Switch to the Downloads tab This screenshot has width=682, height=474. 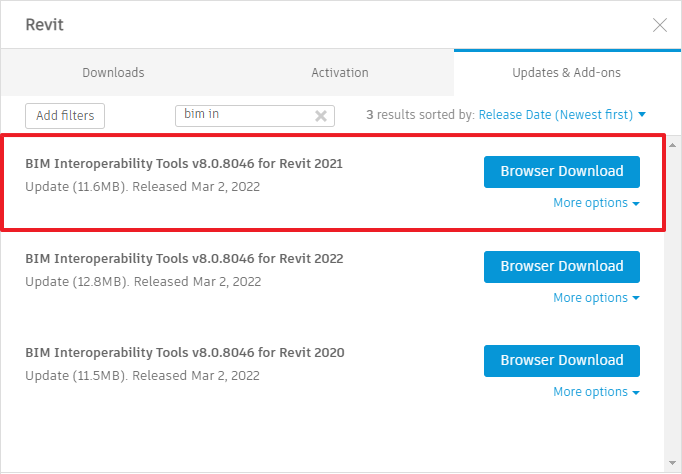tap(113, 73)
